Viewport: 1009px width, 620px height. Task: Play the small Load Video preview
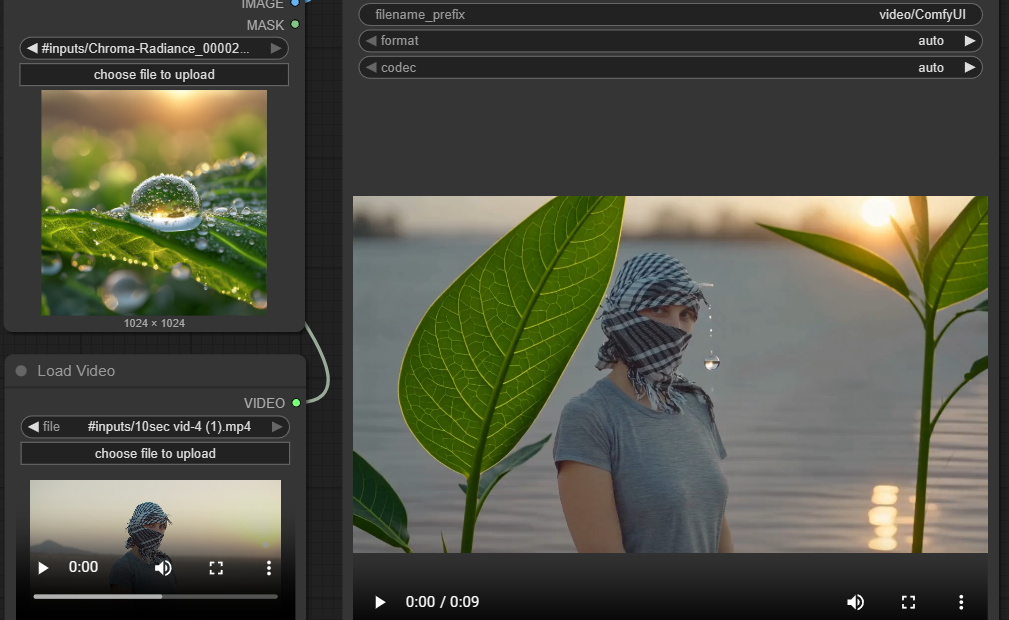(43, 567)
